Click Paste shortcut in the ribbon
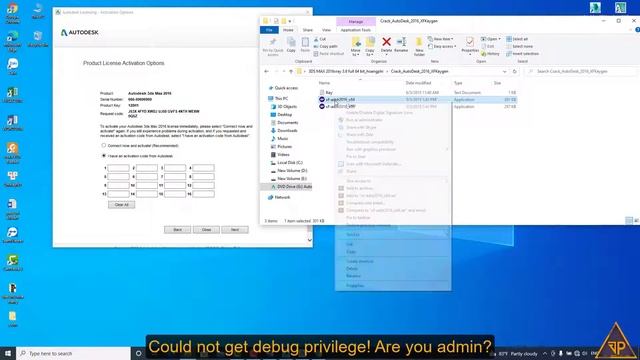 click(329, 54)
